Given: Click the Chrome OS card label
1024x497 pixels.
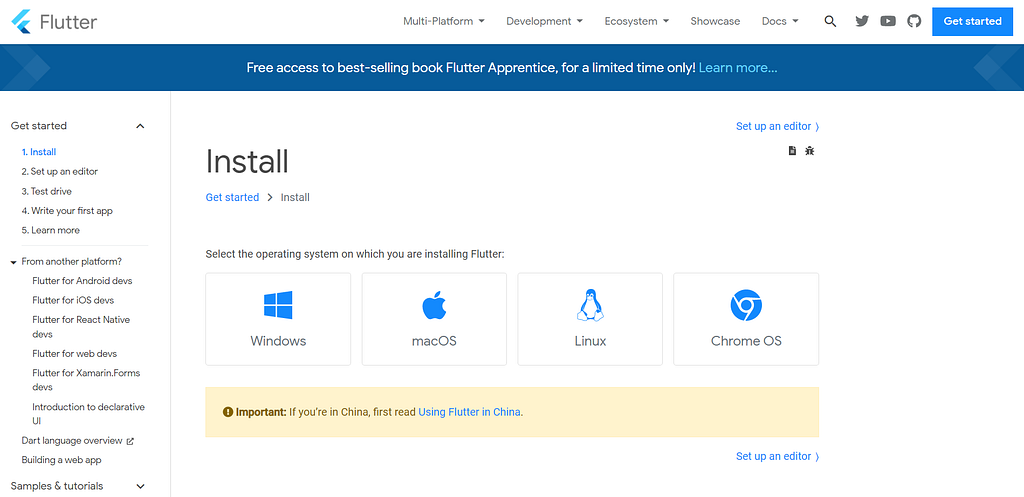Looking at the screenshot, I should coord(746,341).
